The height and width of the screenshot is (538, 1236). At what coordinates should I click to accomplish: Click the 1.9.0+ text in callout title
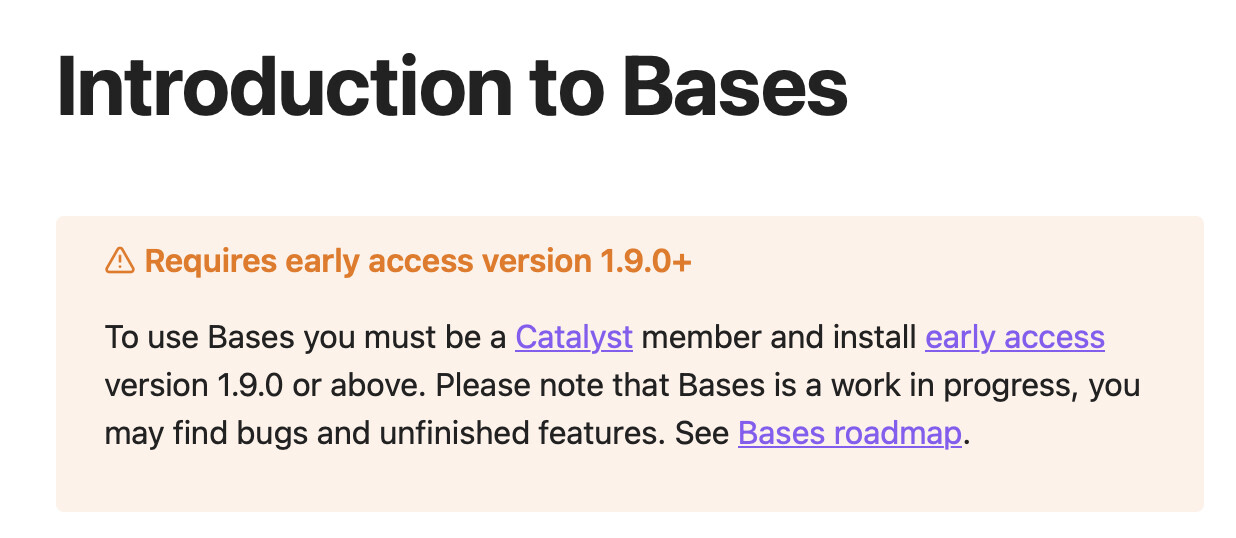click(646, 262)
